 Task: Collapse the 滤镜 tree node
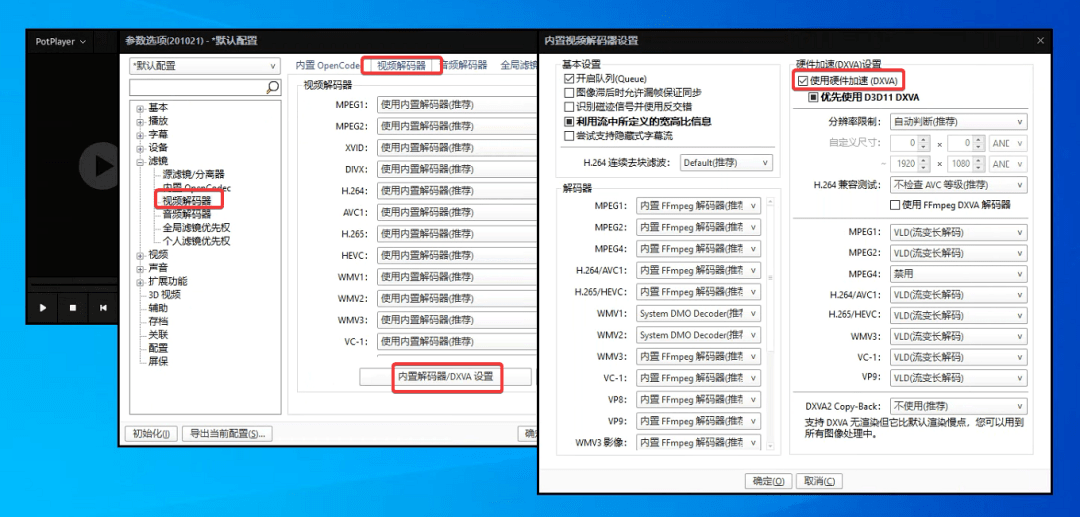pos(140,162)
